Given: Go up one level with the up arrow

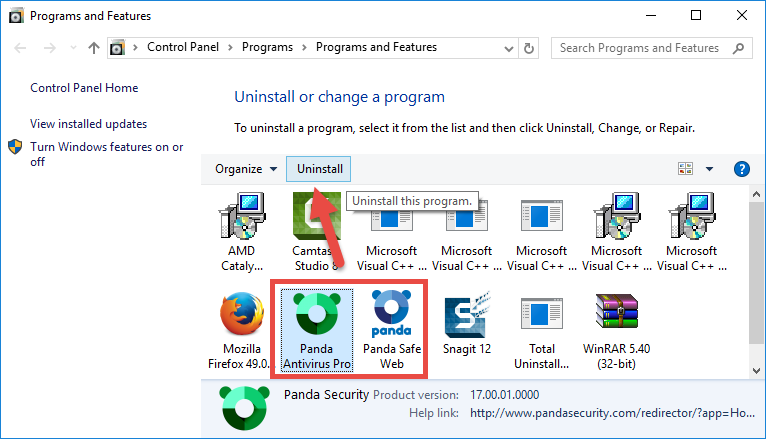Looking at the screenshot, I should [x=93, y=48].
